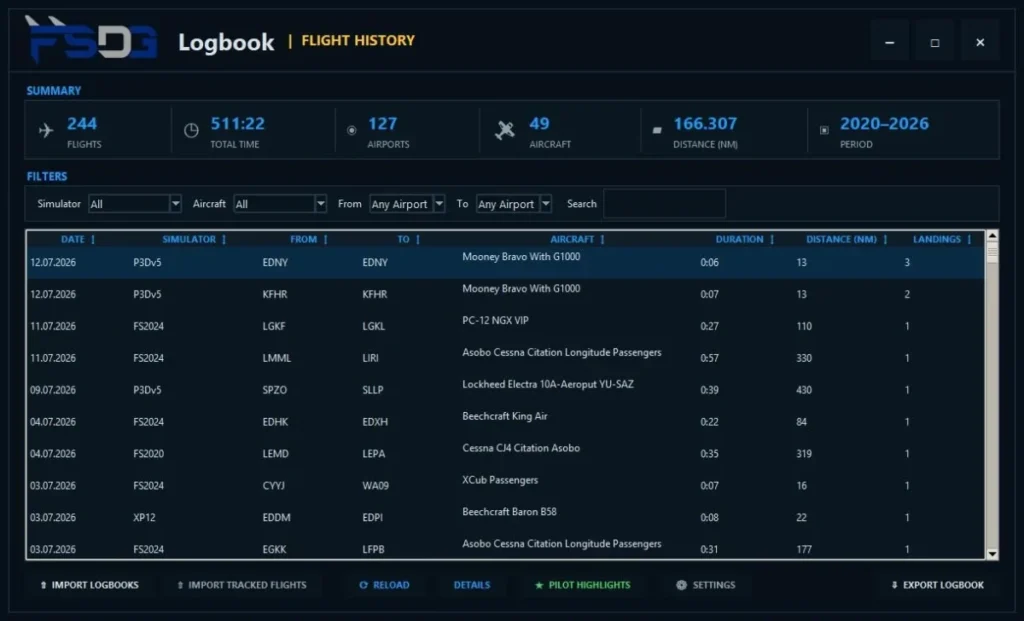Sort by the Simulator column header

(194, 240)
